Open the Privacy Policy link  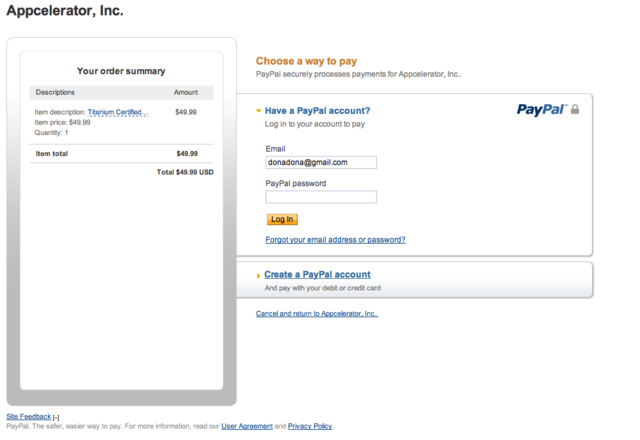pyautogui.click(x=309, y=426)
